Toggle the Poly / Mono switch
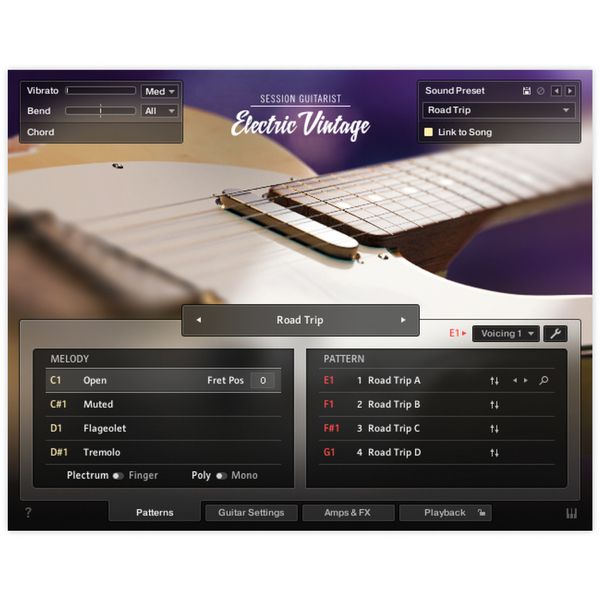 pos(221,476)
